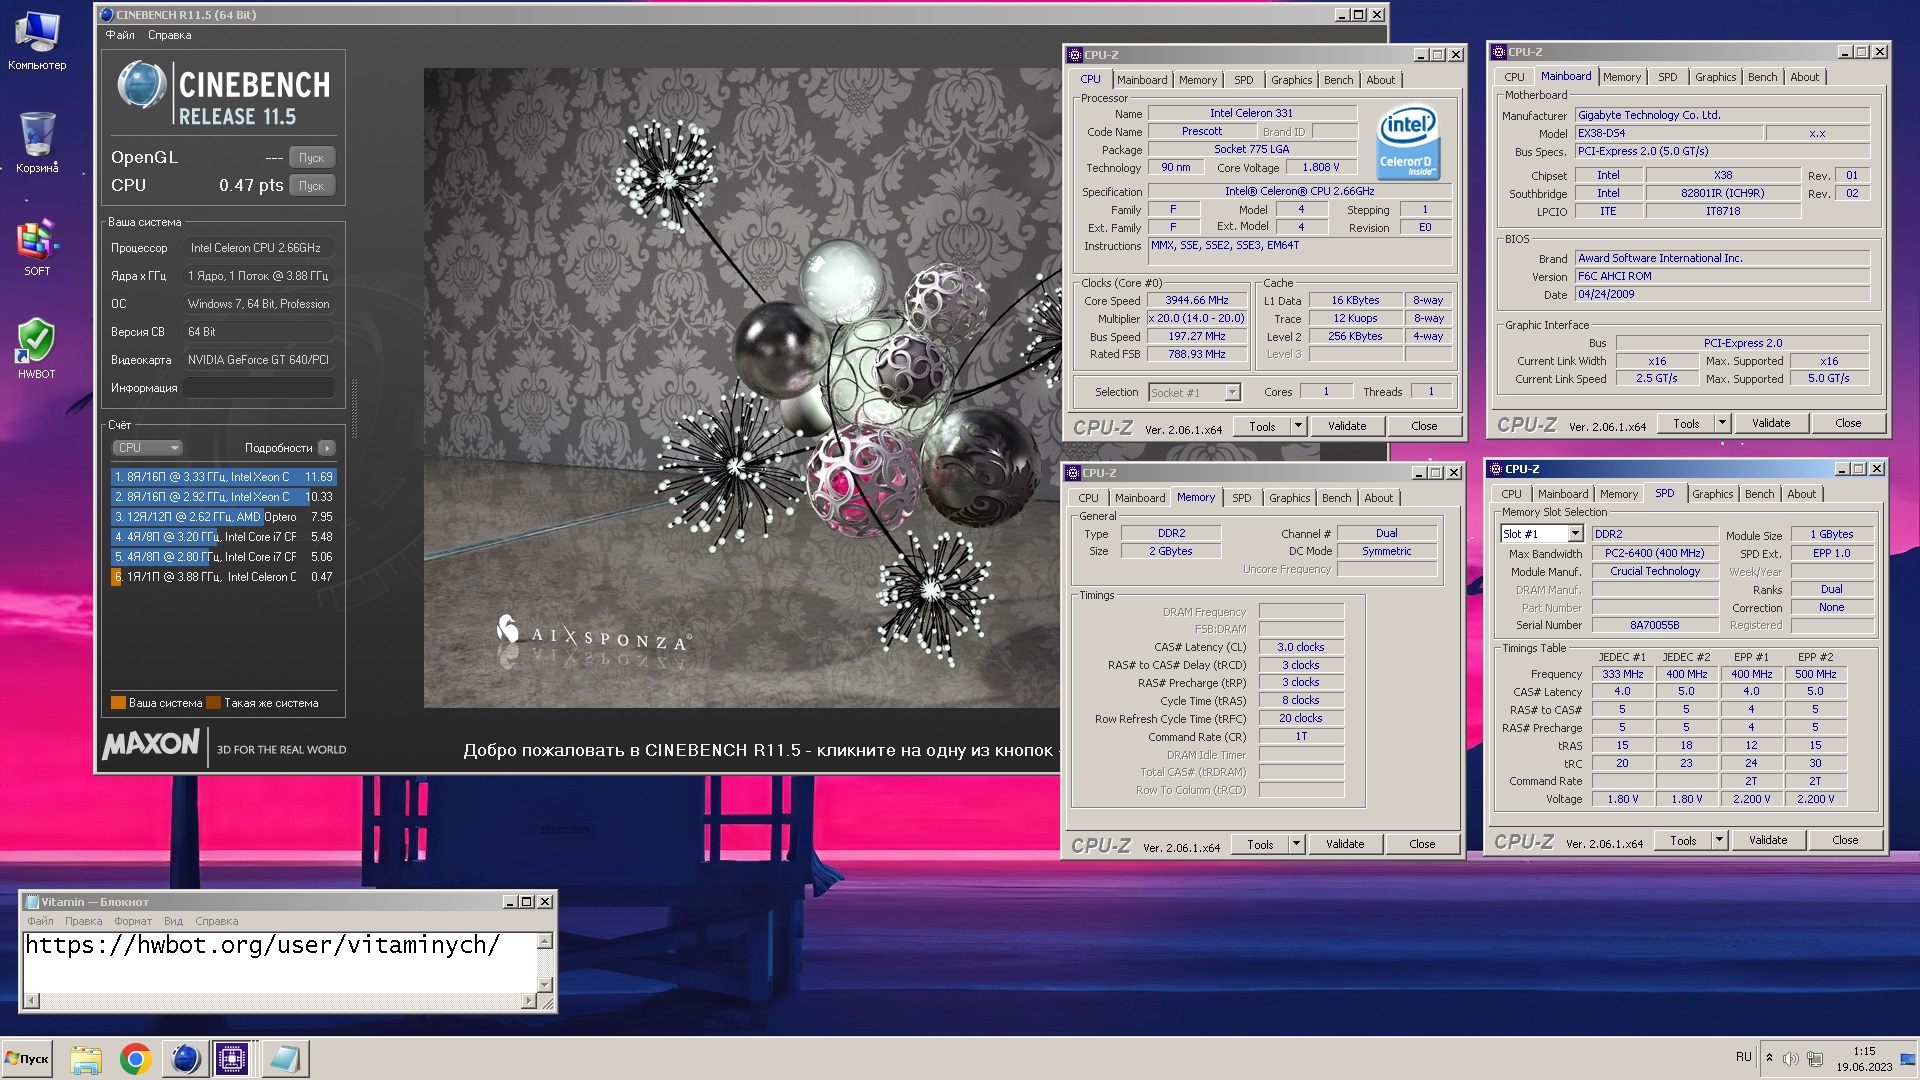Open the Компьютер desktop icon
1920x1080 pixels.
coord(37,41)
